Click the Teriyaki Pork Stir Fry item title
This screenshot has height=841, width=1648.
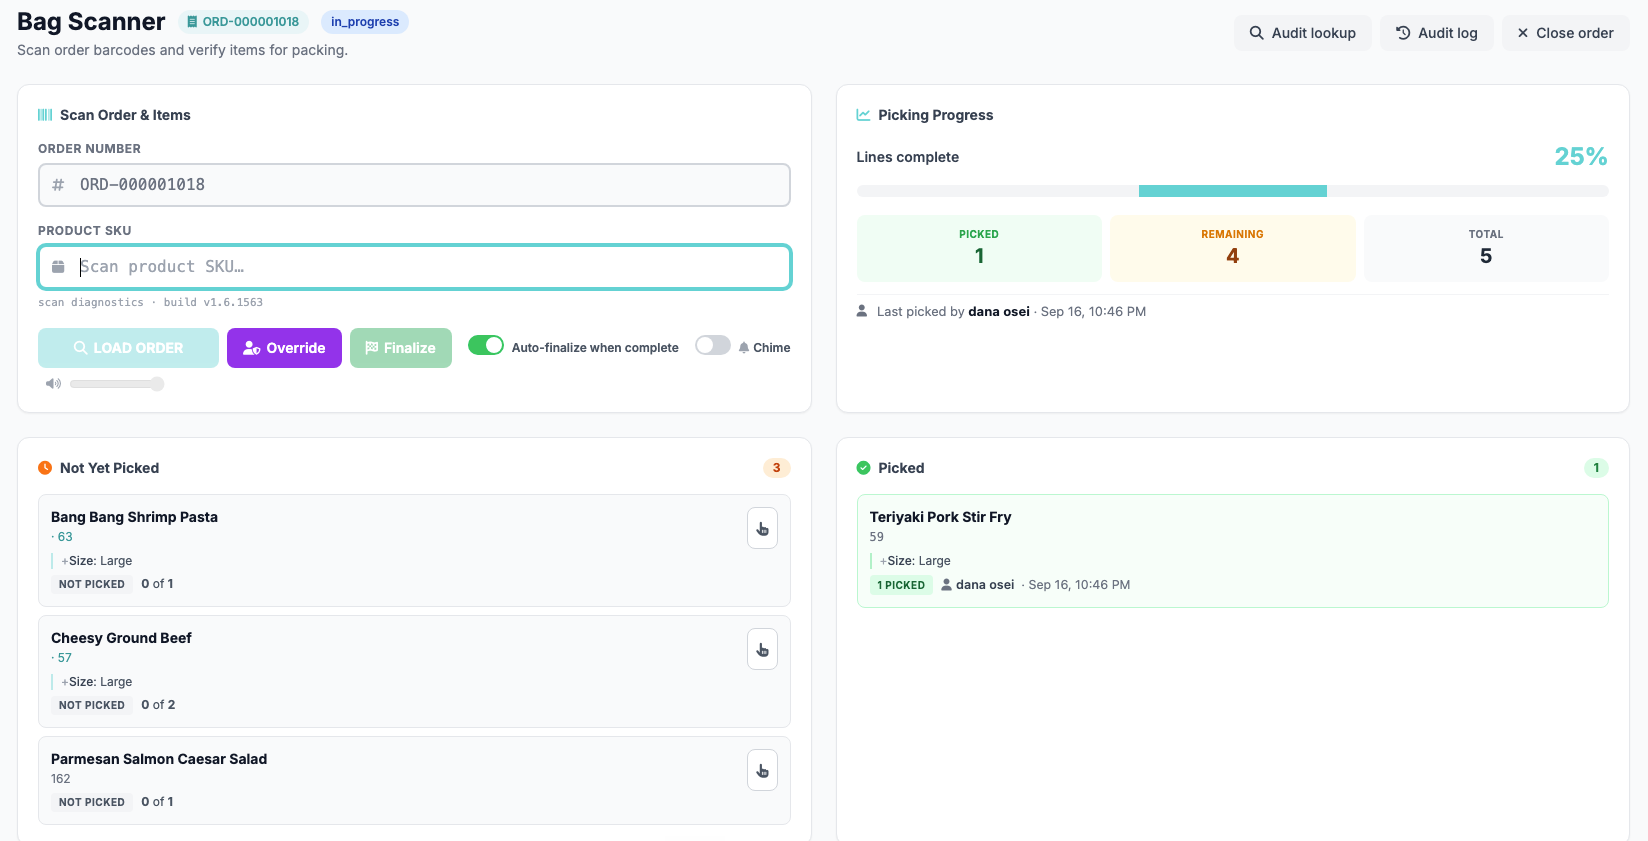pos(940,517)
